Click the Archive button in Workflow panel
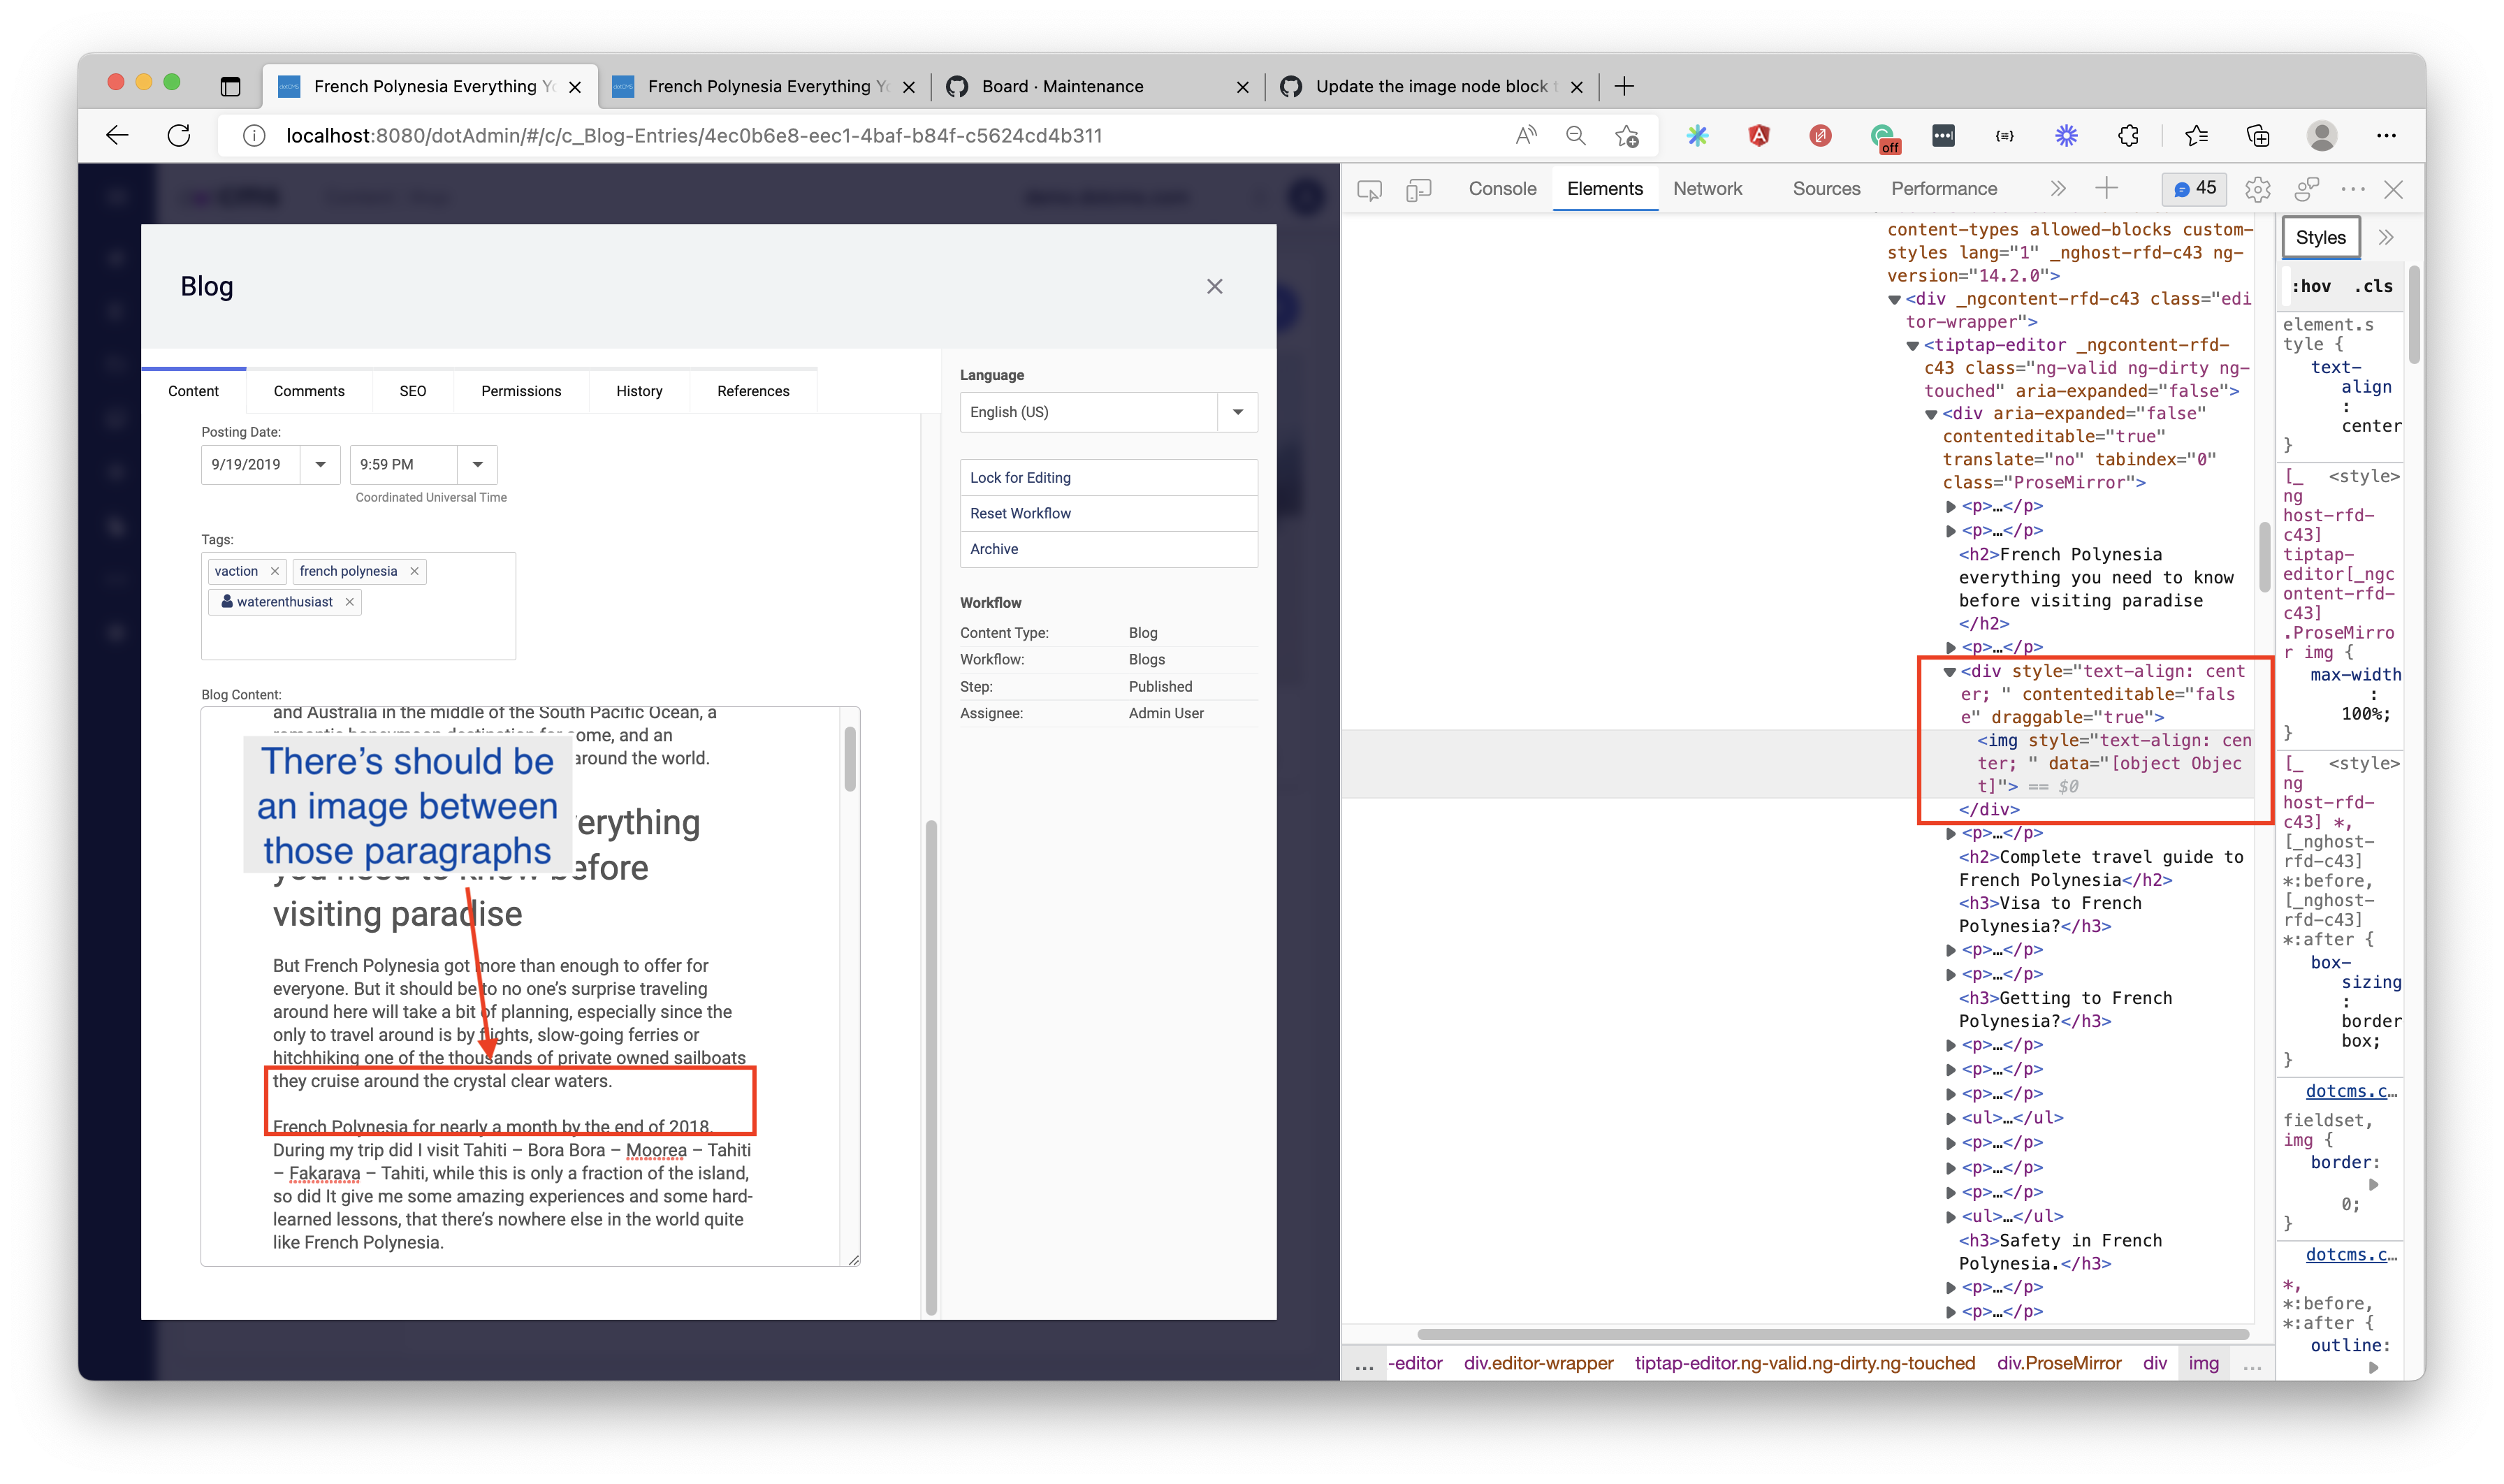 point(1108,549)
